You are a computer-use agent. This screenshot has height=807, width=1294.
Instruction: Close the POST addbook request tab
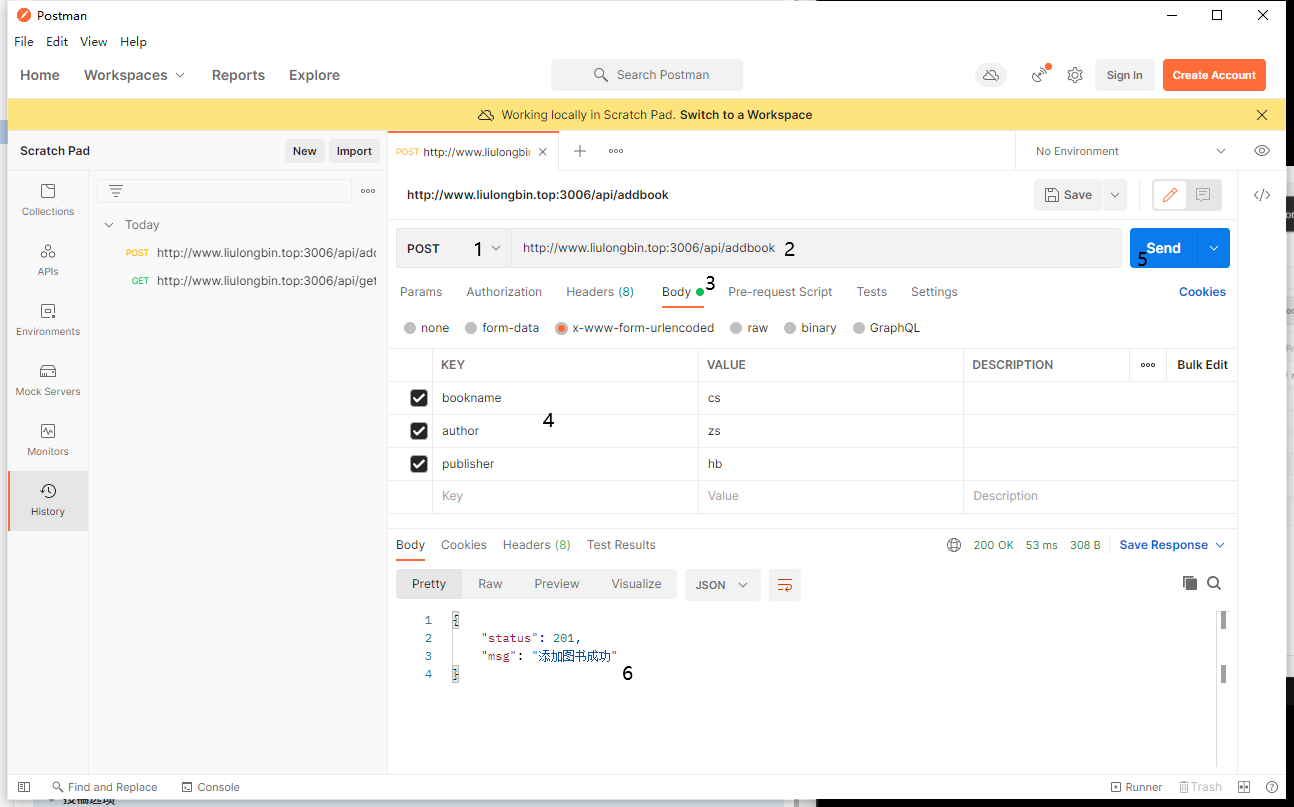[x=543, y=152]
